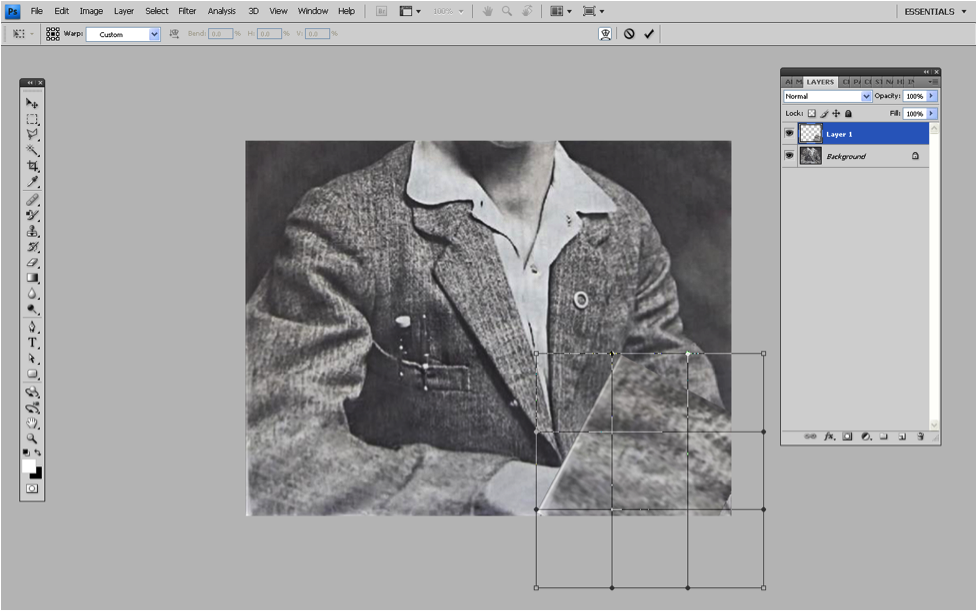
Task: Hide Layer 1 using eye icon
Action: pos(789,133)
